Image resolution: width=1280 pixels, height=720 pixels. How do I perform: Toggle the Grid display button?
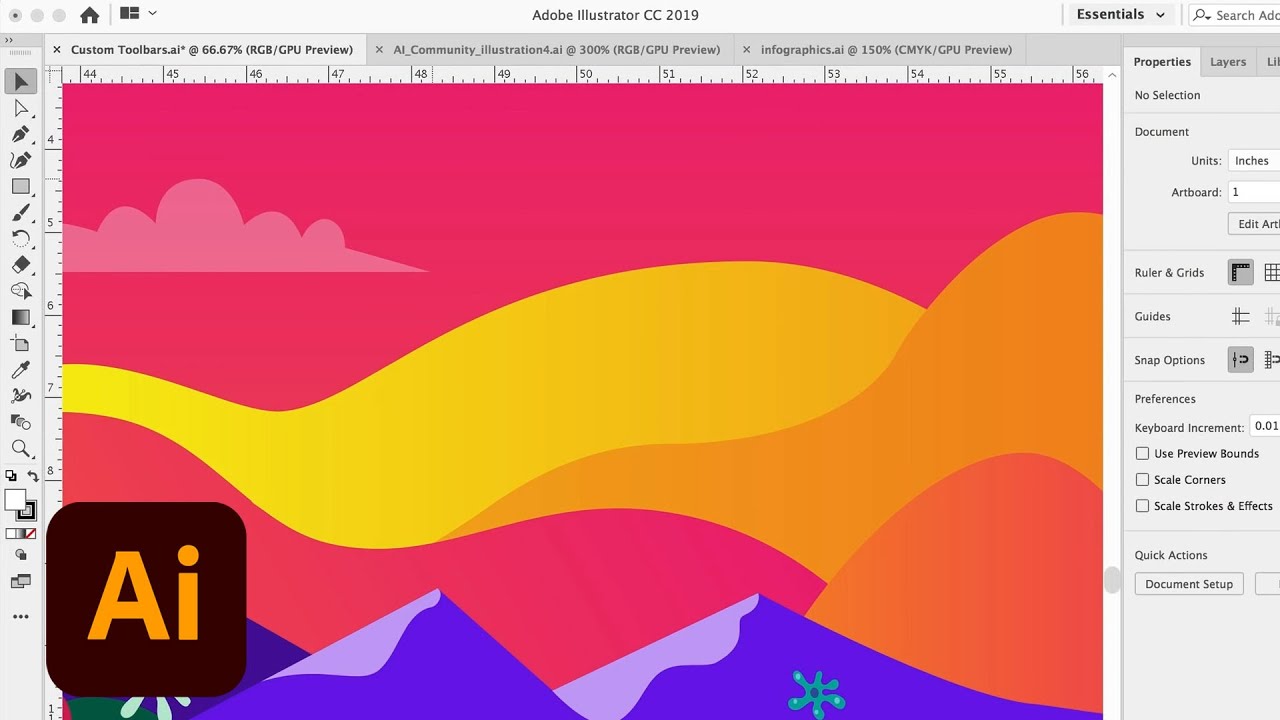pos(1271,272)
